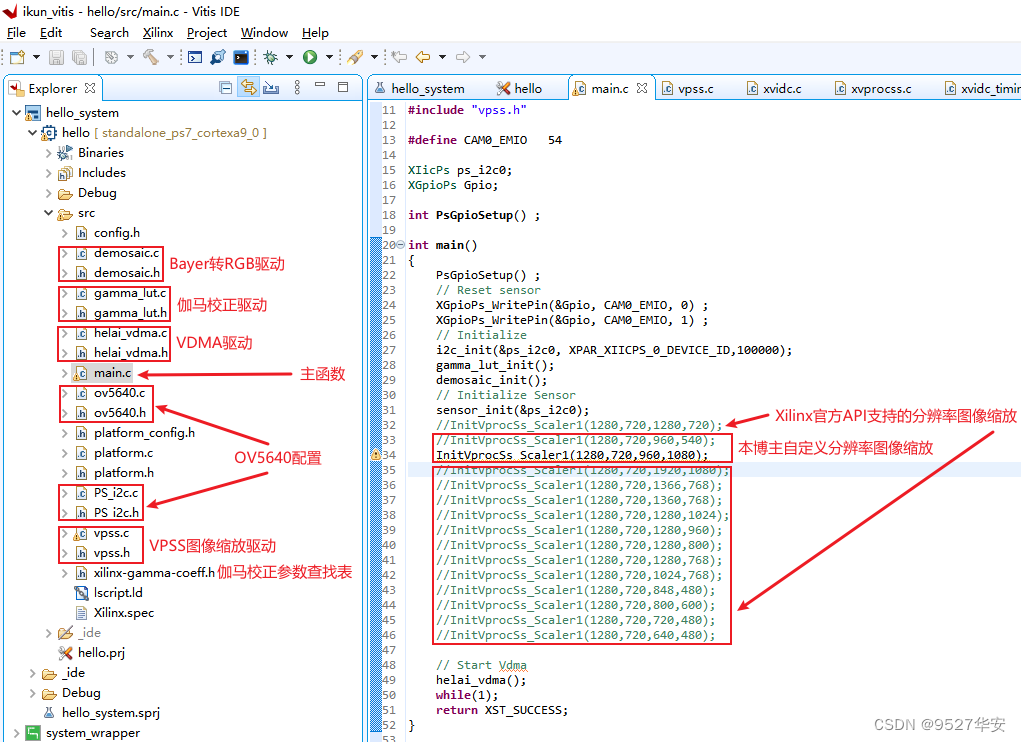1021x742 pixels.
Task: Open the Search dropdown arrow
Action: 374,57
